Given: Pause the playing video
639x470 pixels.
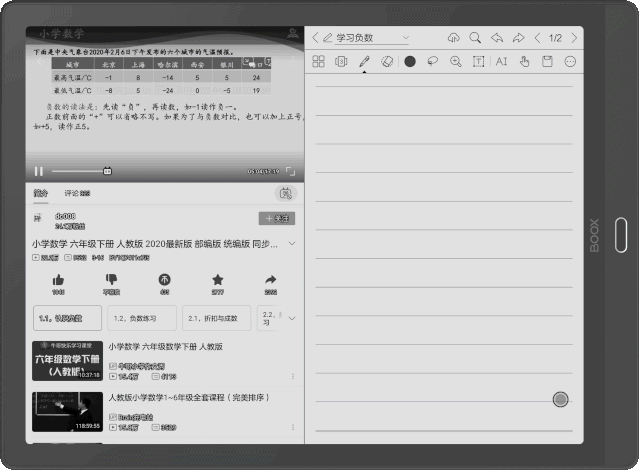Looking at the screenshot, I should 39,171.
